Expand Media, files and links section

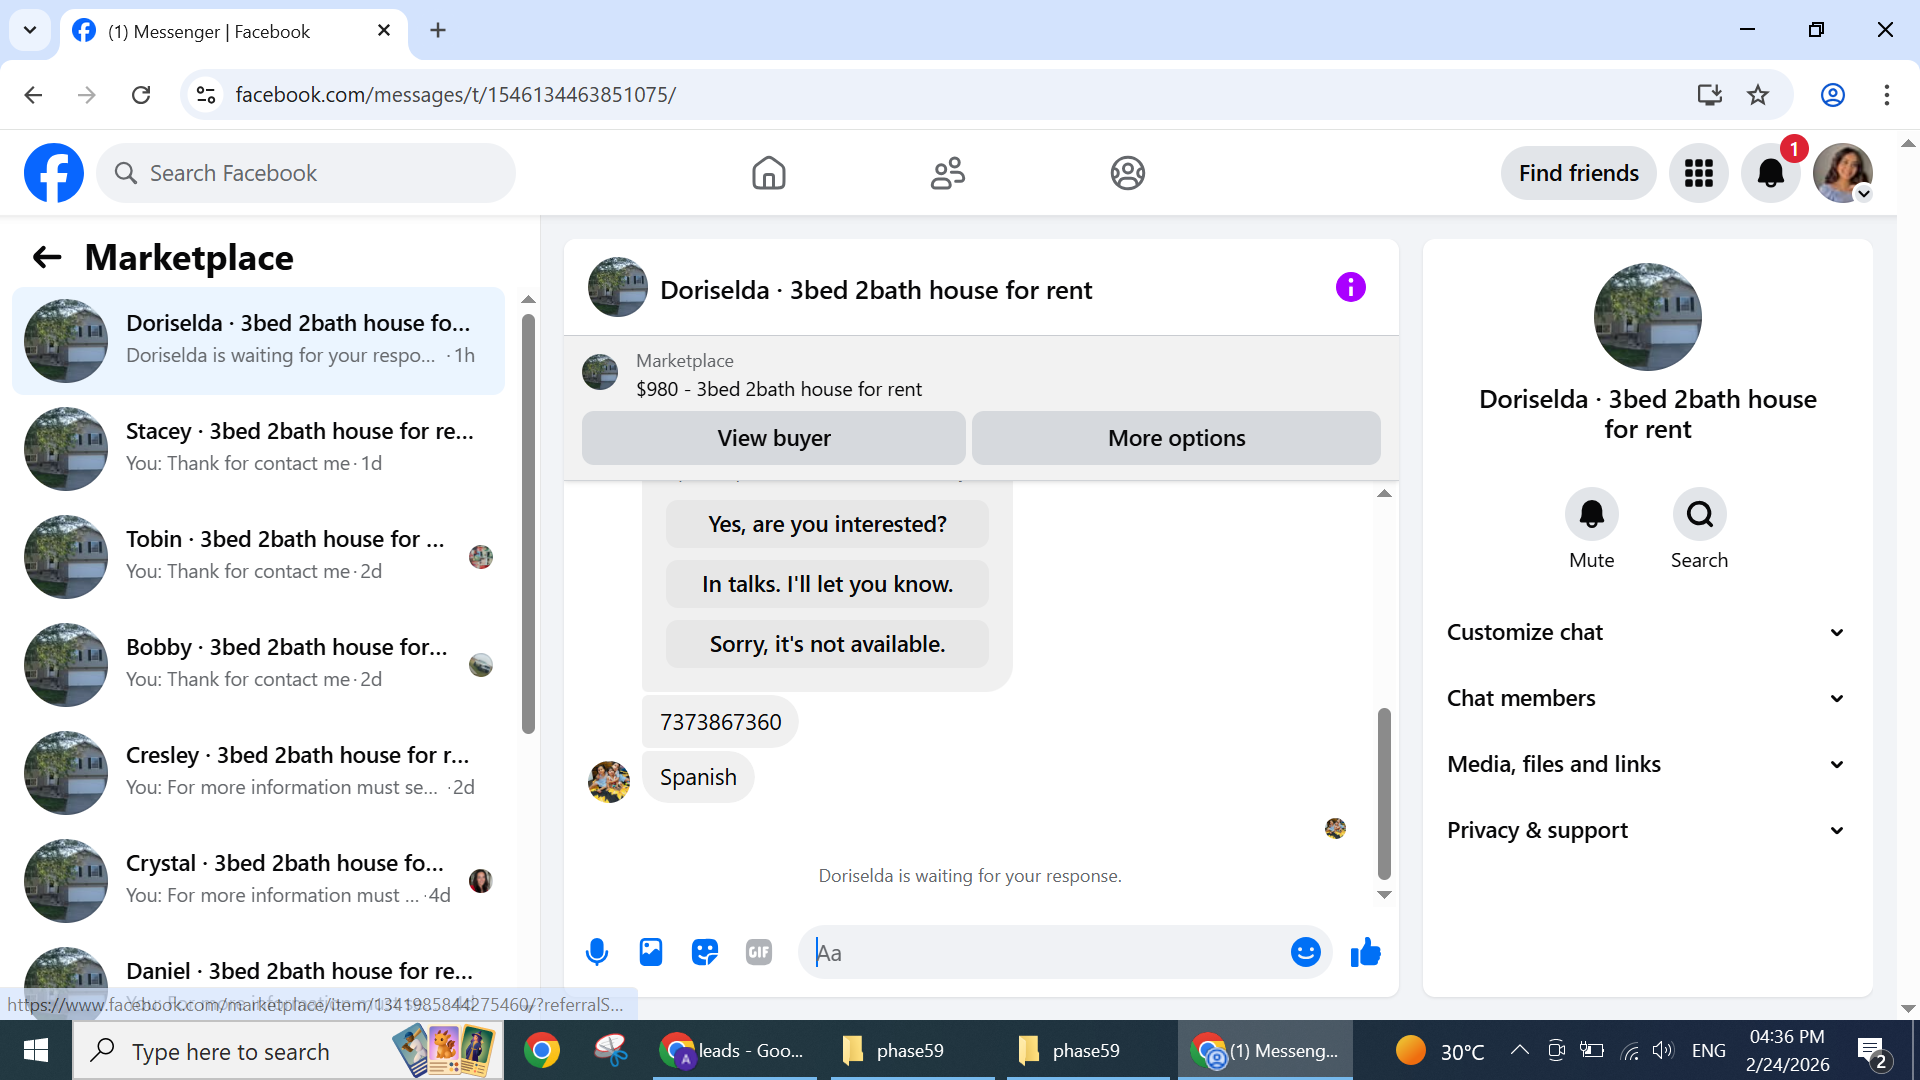point(1647,764)
